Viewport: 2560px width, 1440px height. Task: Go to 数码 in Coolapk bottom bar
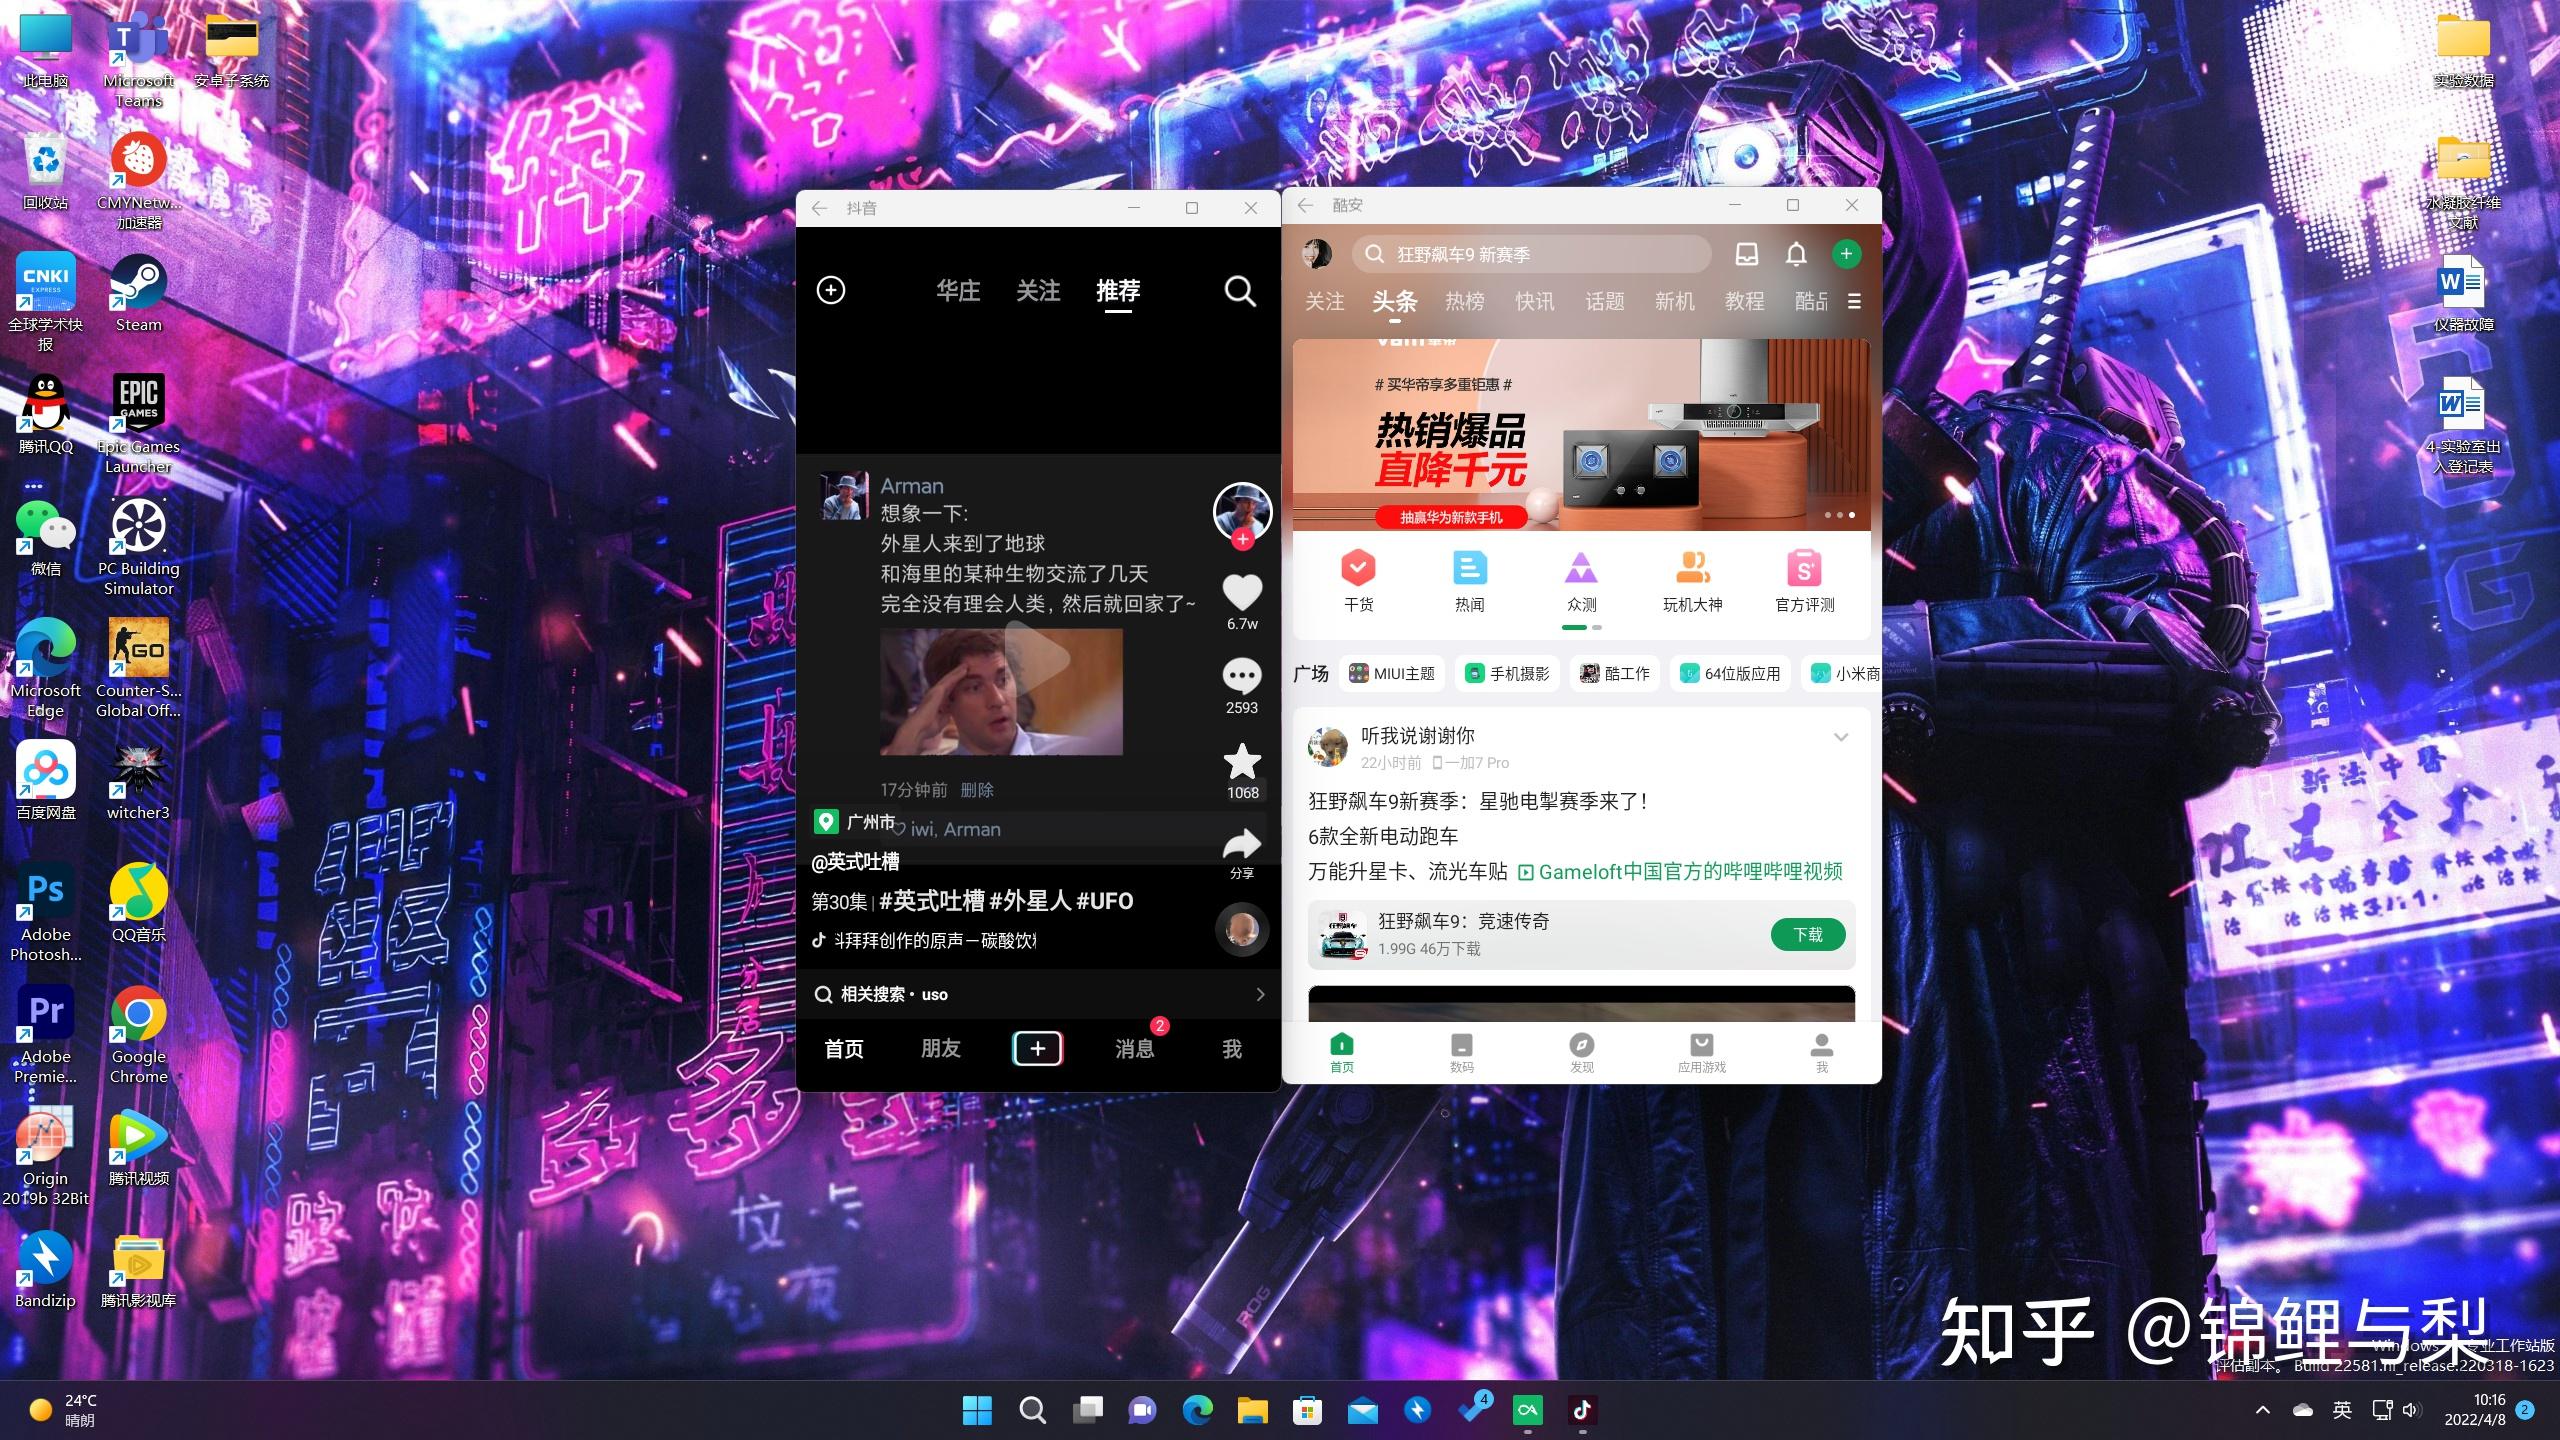click(1462, 1053)
